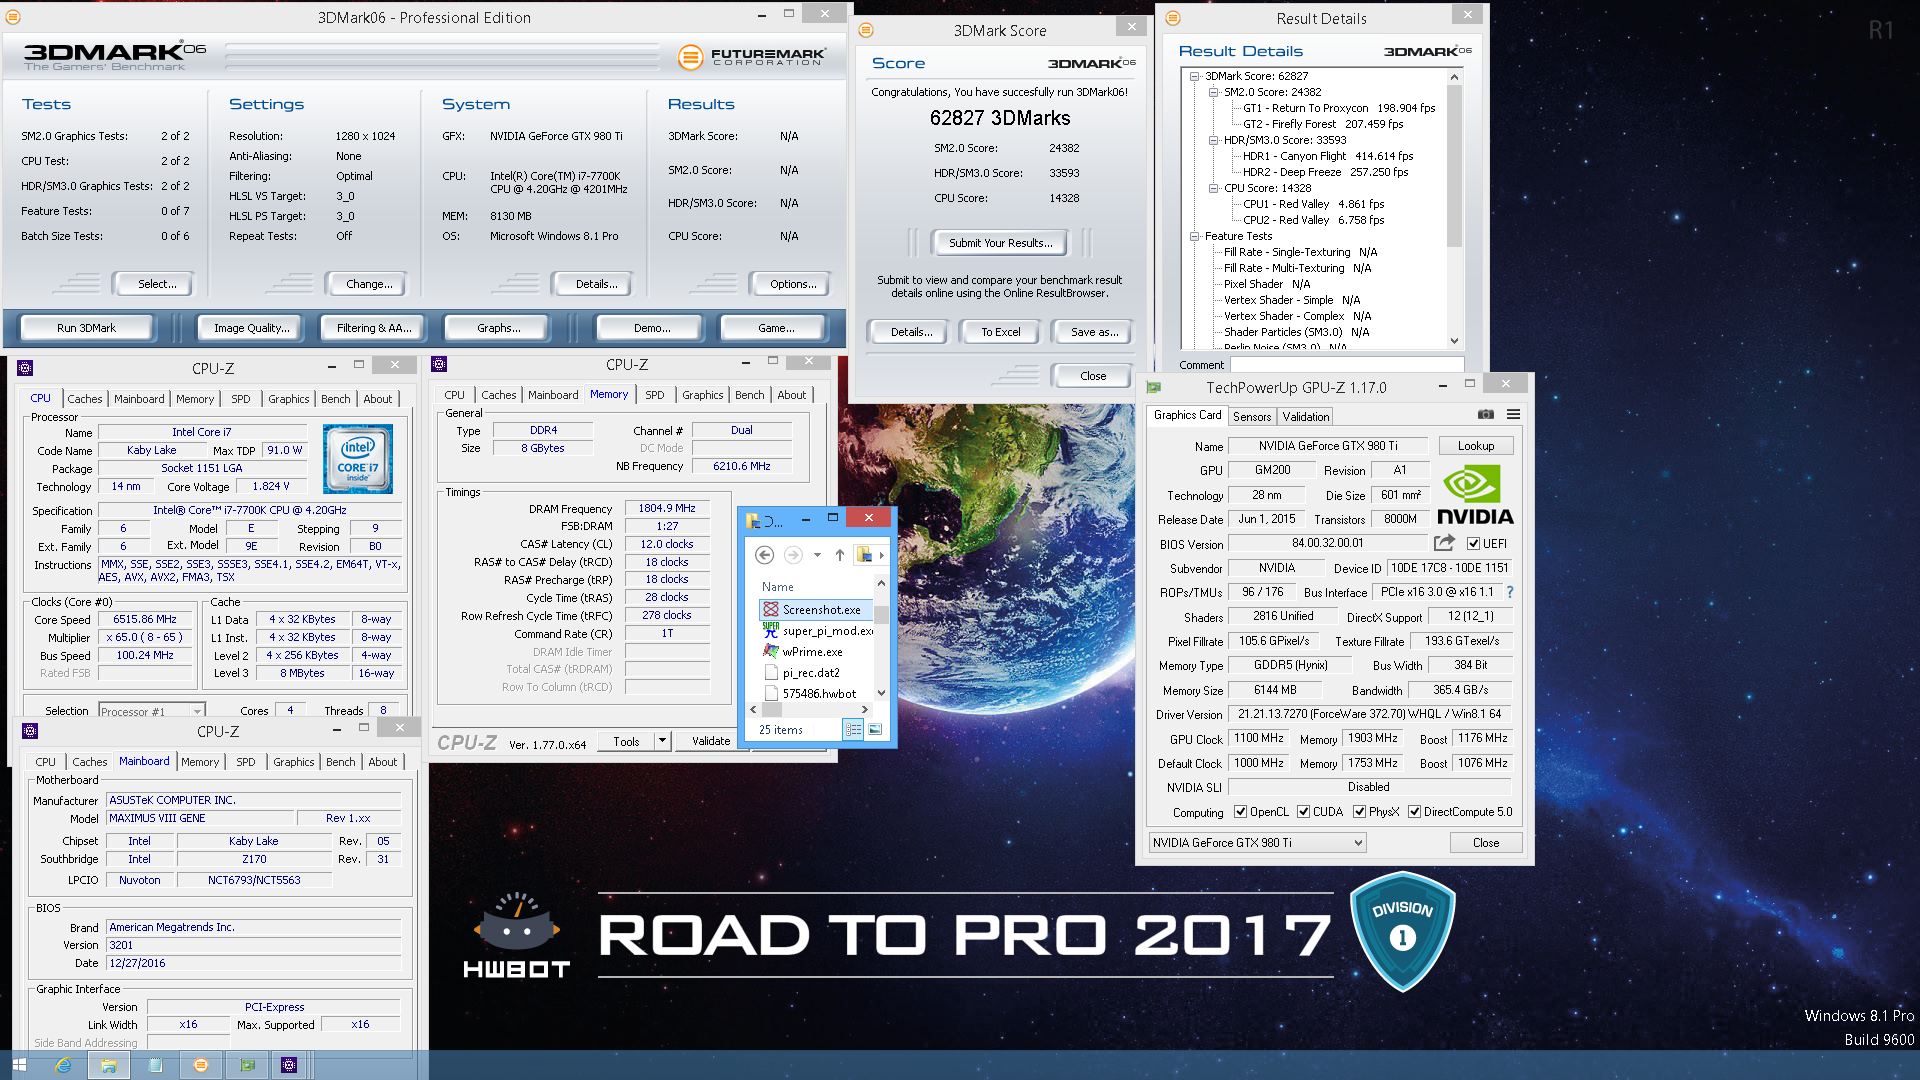Switch to the Sensors tab in GPU-Z
Screen dimensions: 1920x1080
point(1252,417)
